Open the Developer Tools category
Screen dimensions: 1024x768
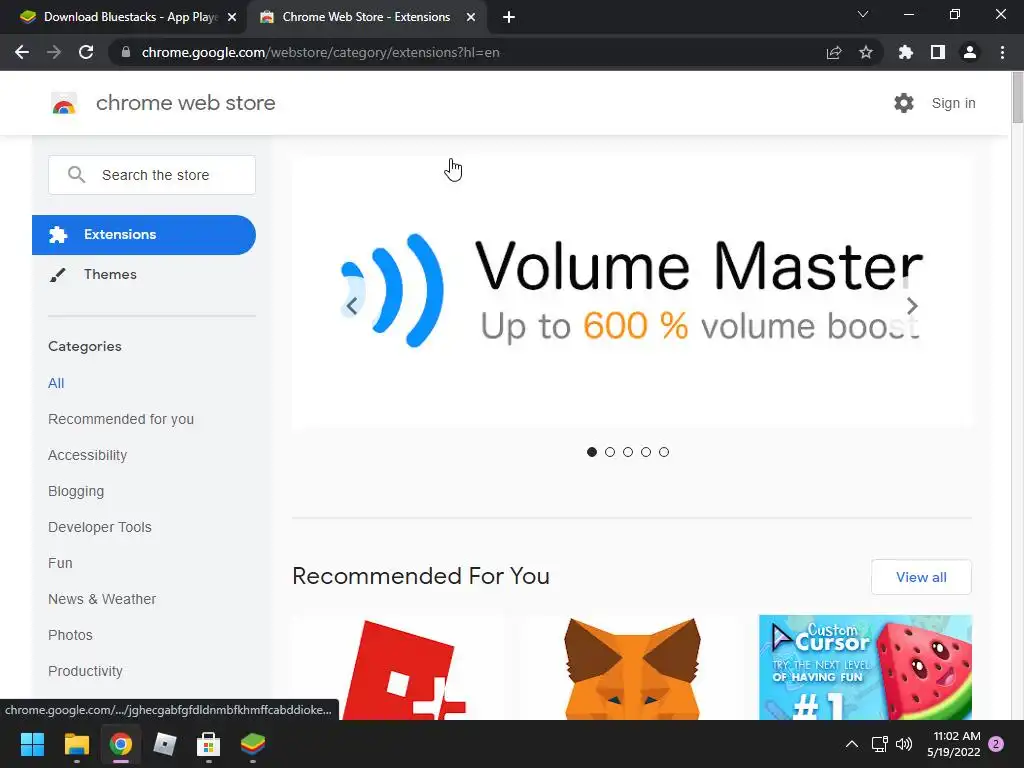[99, 527]
